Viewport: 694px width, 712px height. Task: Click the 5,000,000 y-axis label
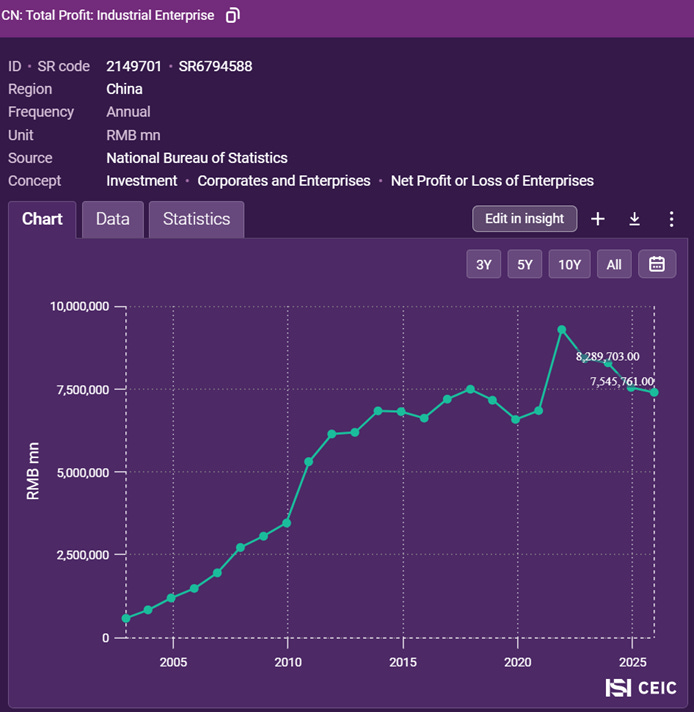[x=83, y=473]
